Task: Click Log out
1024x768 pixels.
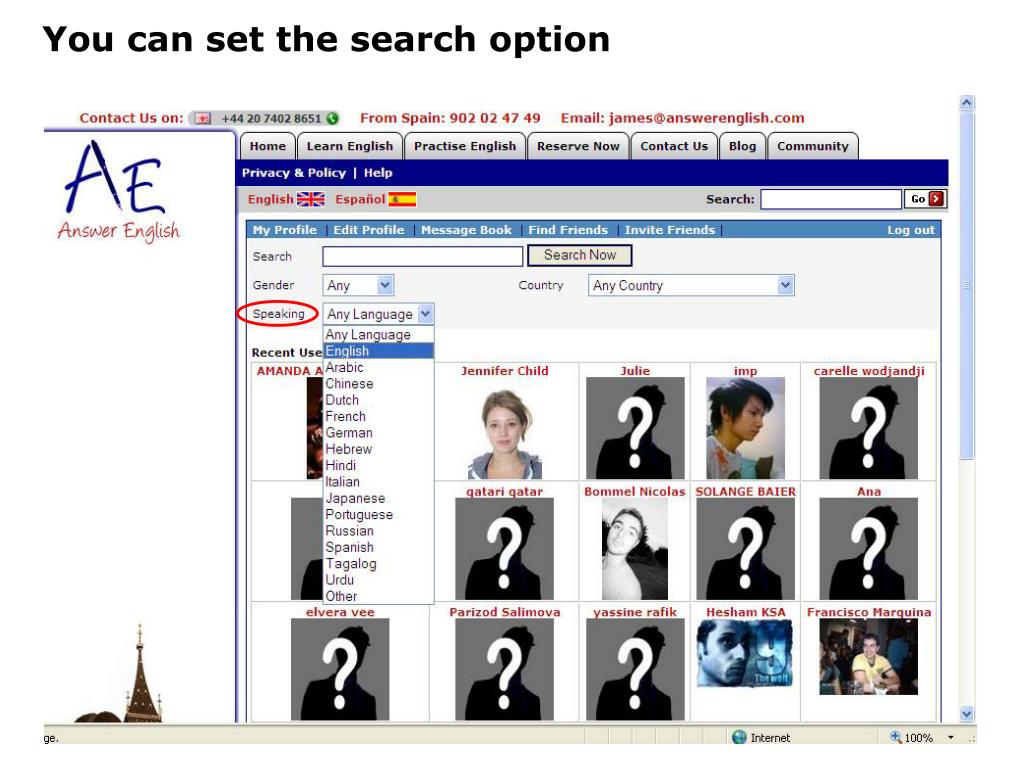Action: pos(911,230)
